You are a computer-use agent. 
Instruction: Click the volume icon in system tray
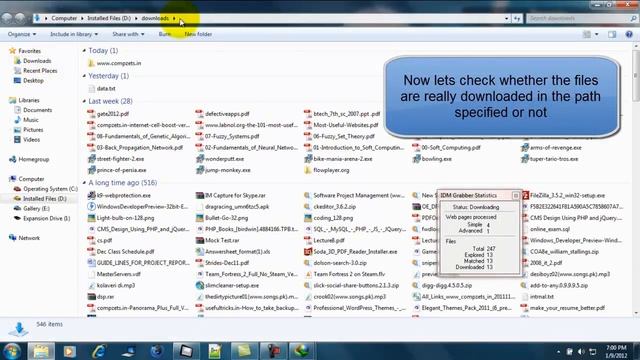[x=581, y=351]
